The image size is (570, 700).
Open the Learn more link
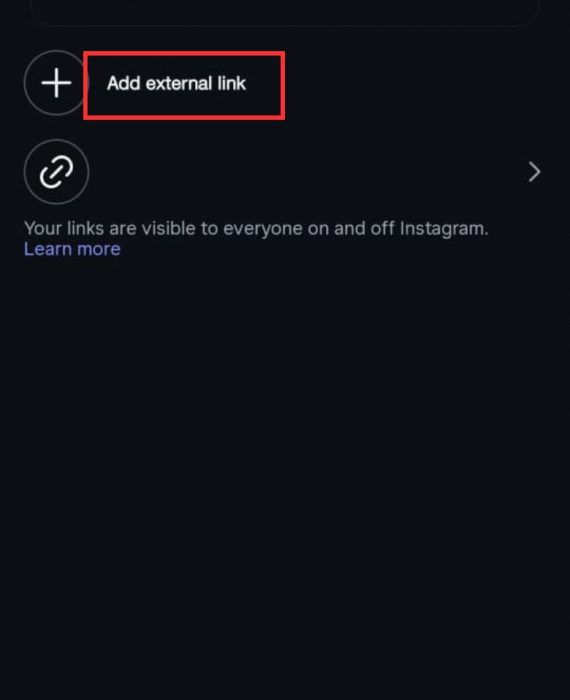tap(72, 249)
